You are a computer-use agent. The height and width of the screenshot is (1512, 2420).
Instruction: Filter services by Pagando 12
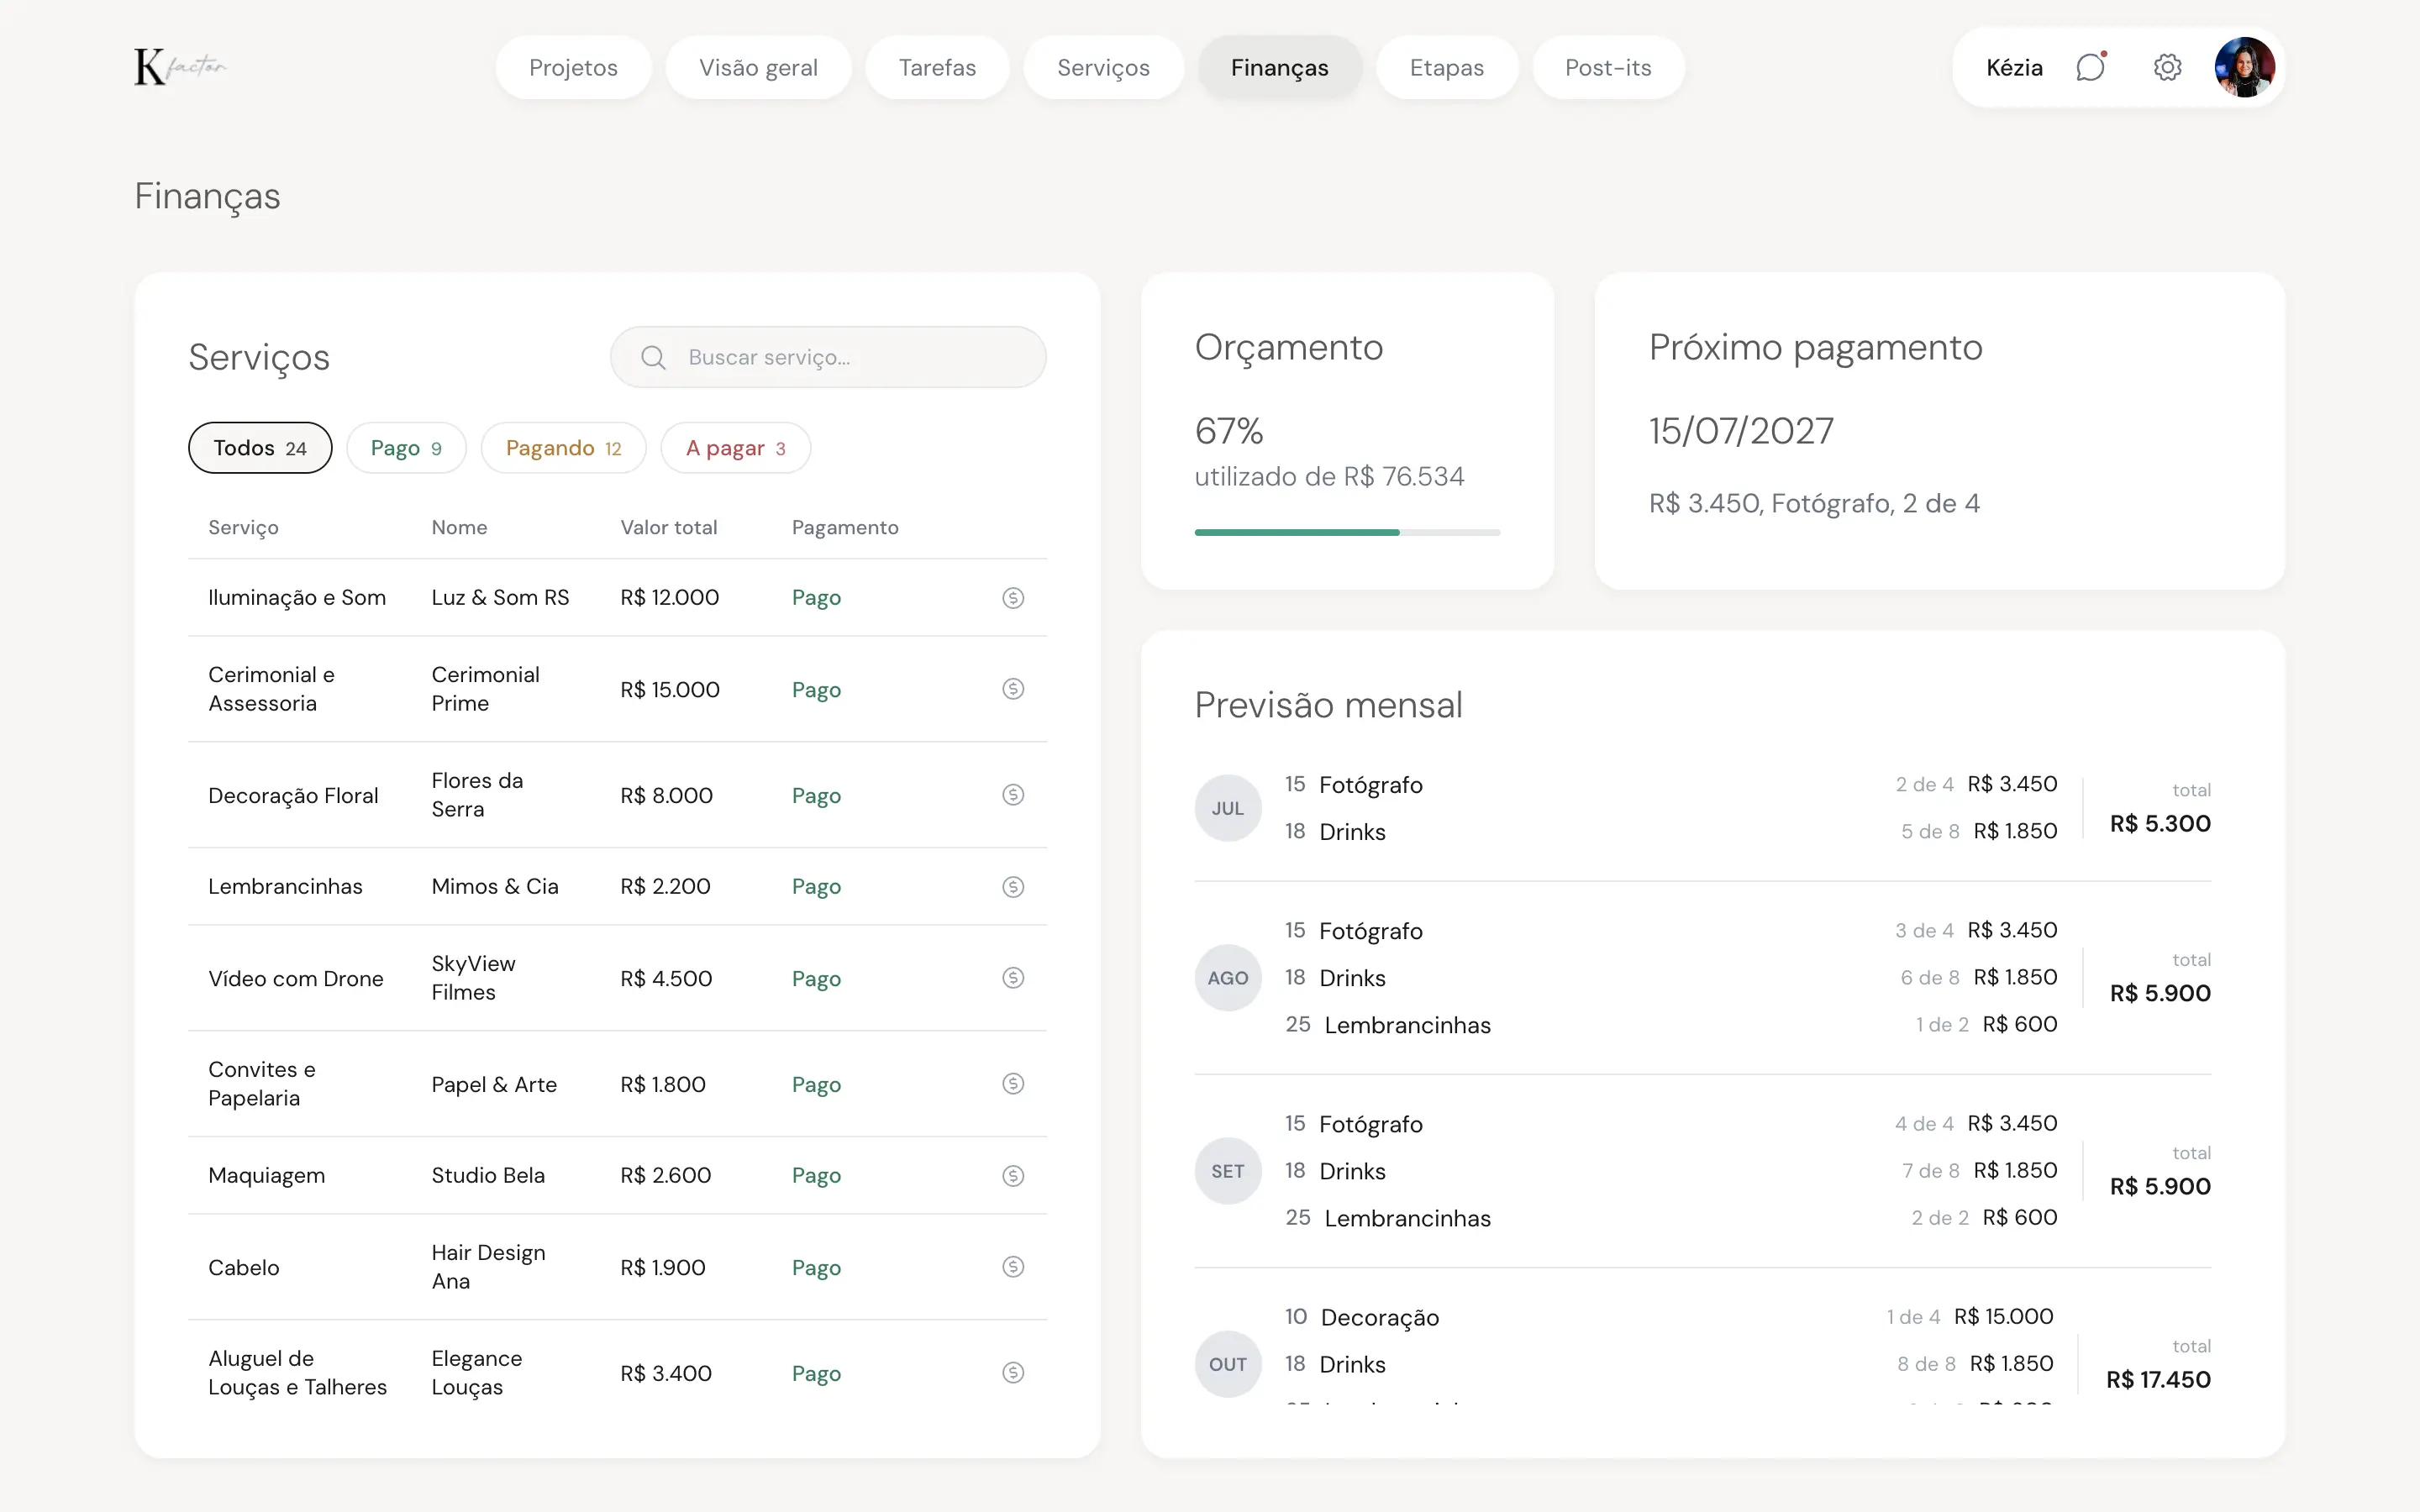tap(563, 448)
